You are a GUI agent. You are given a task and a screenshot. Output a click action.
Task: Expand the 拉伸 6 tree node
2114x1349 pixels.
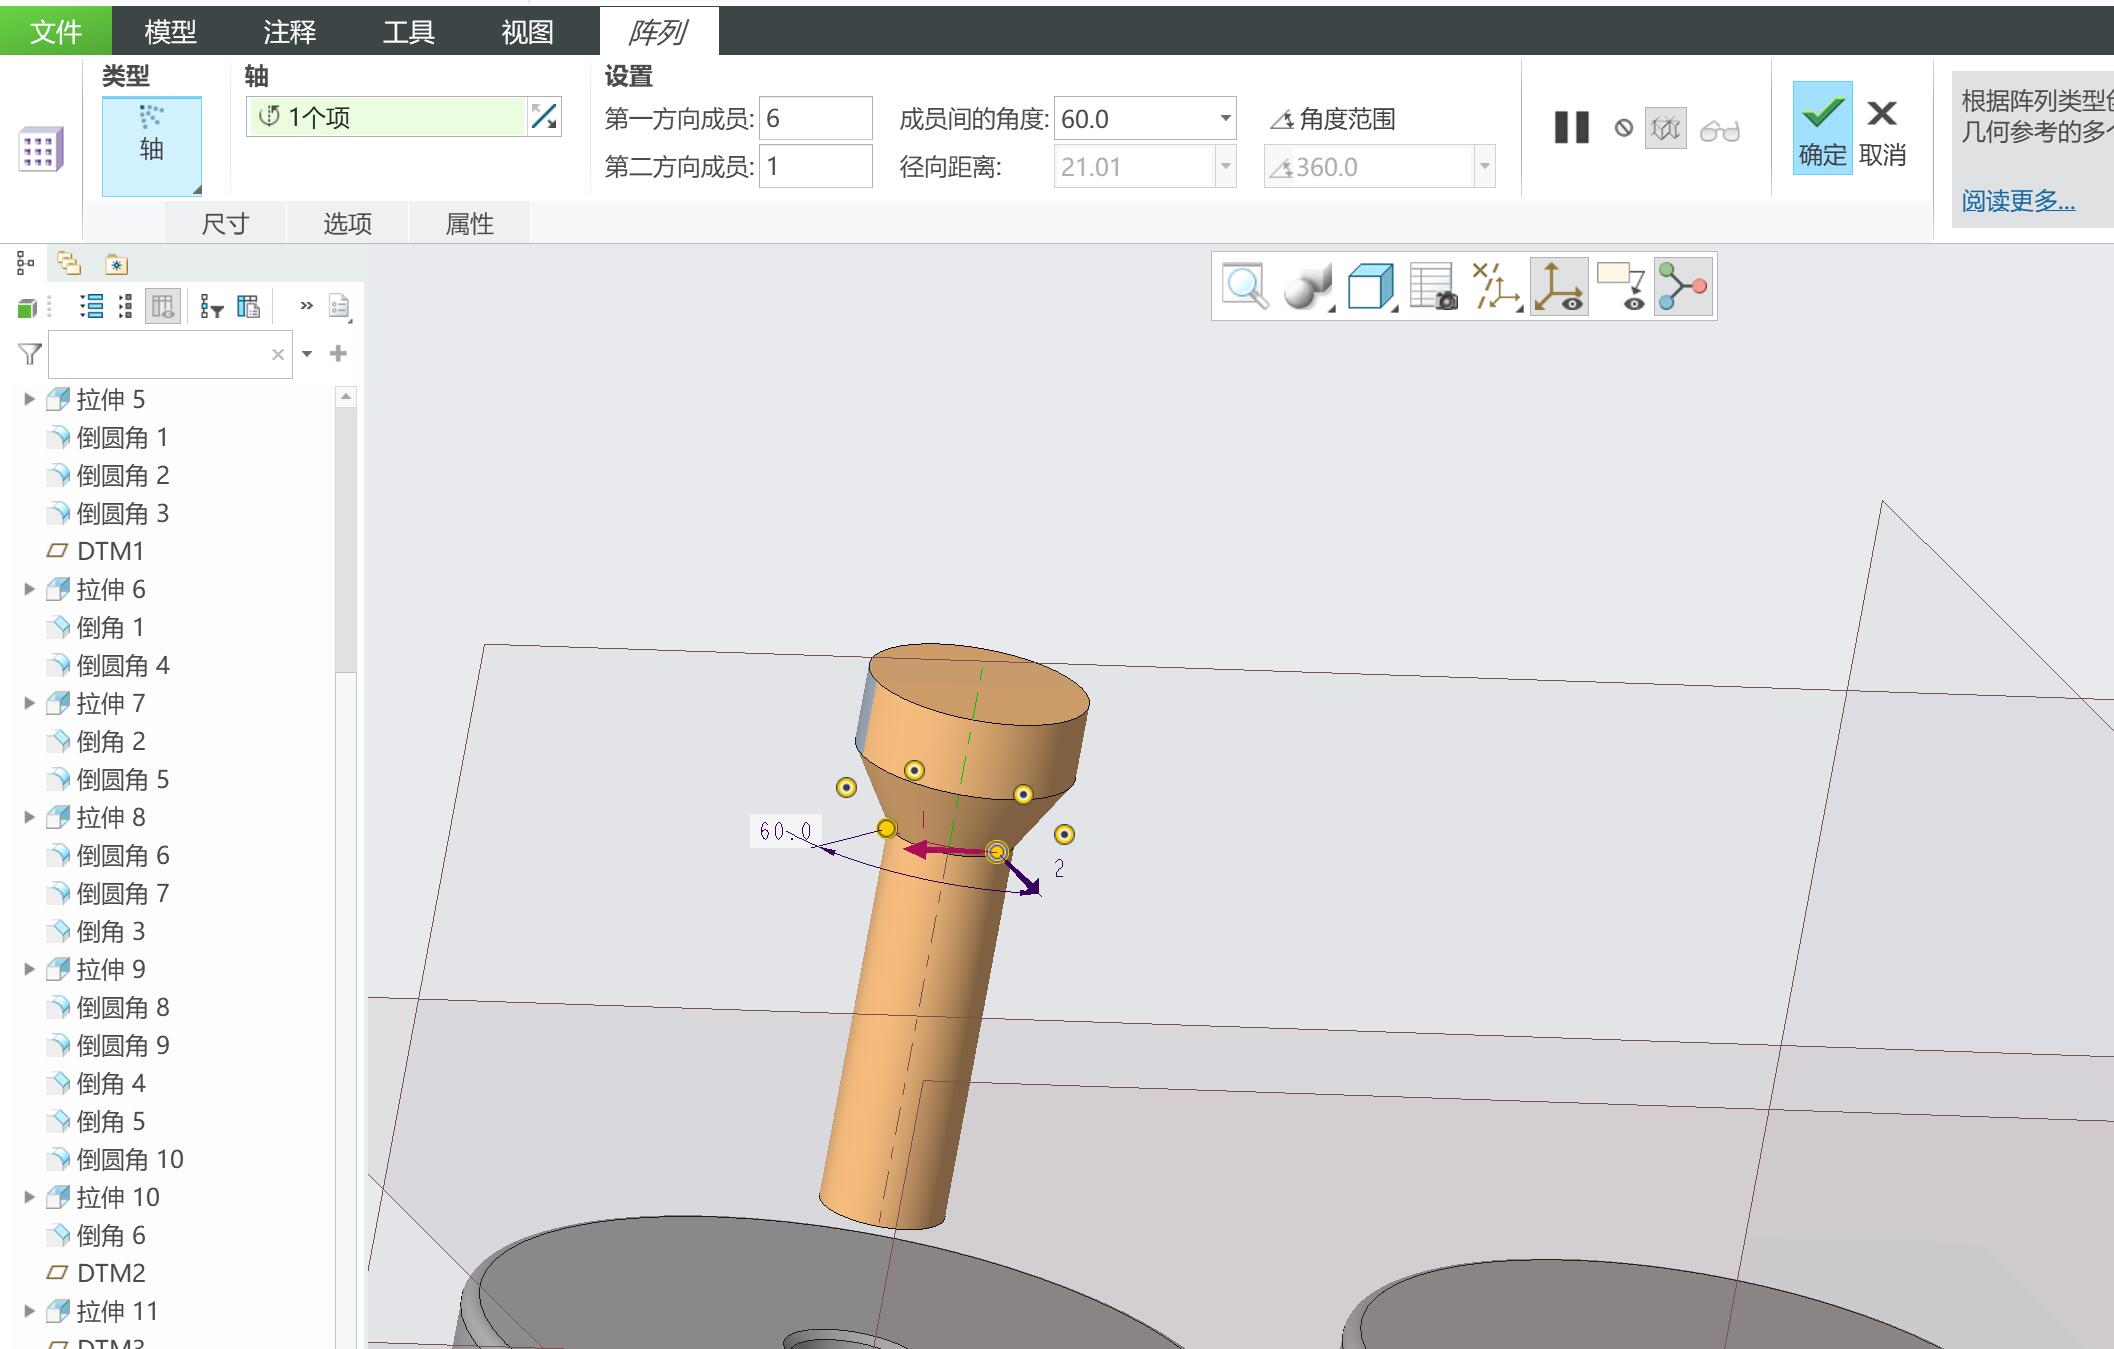[29, 589]
